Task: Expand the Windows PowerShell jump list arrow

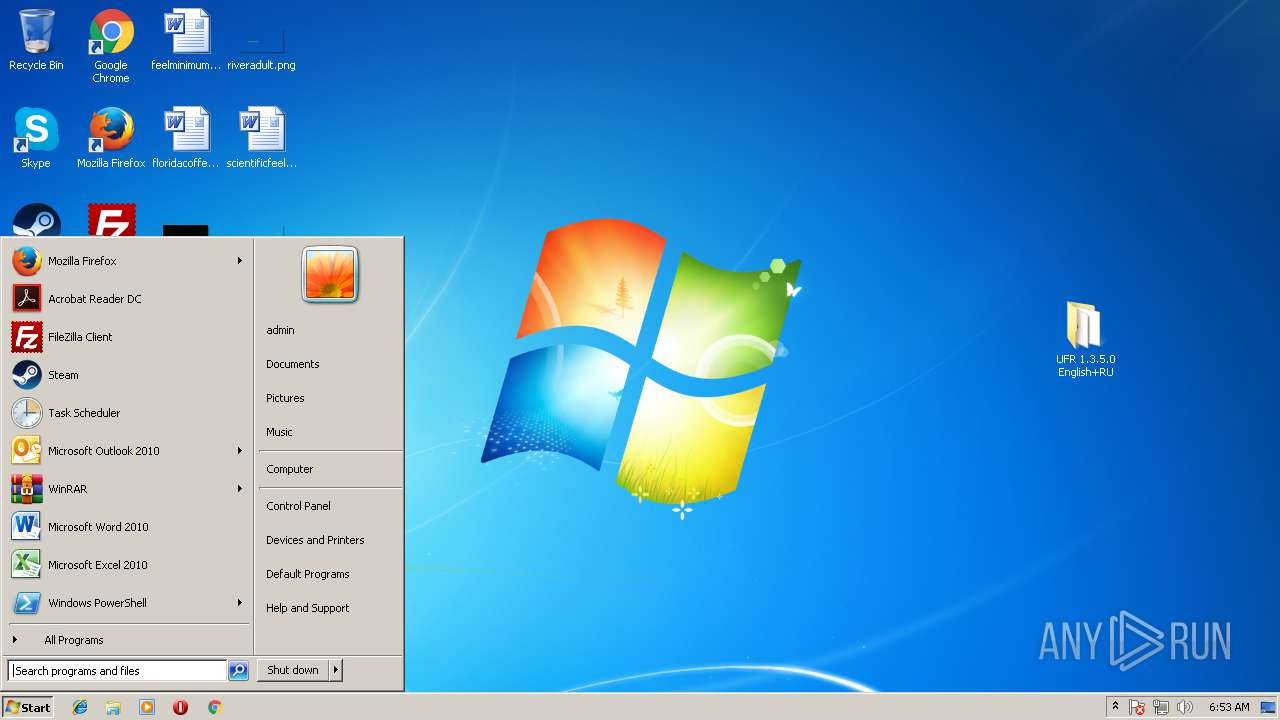Action: pos(240,603)
